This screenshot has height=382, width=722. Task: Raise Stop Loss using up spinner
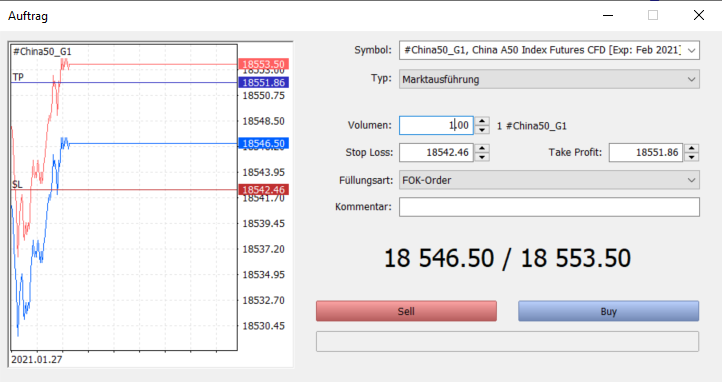(482, 148)
